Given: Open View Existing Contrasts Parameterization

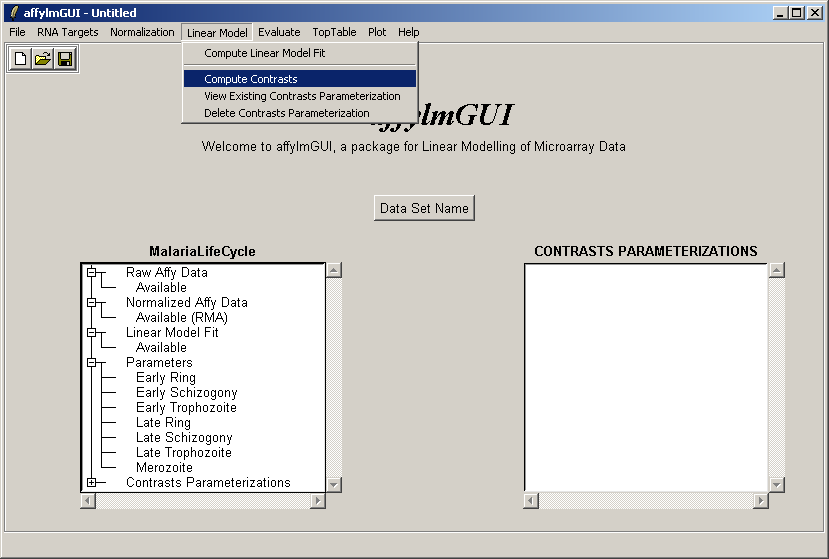Looking at the screenshot, I should [x=302, y=96].
